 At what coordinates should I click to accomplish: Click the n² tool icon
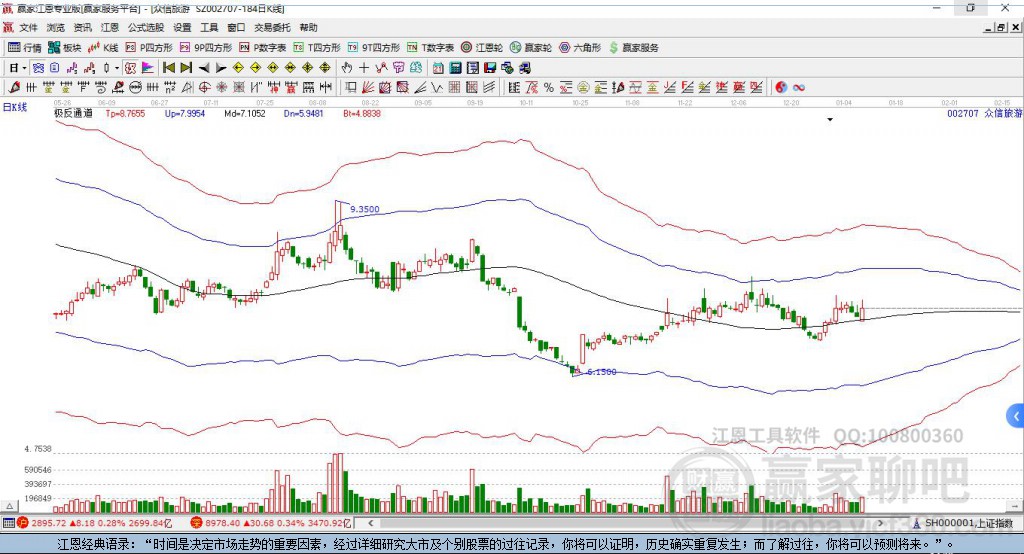click(x=170, y=87)
